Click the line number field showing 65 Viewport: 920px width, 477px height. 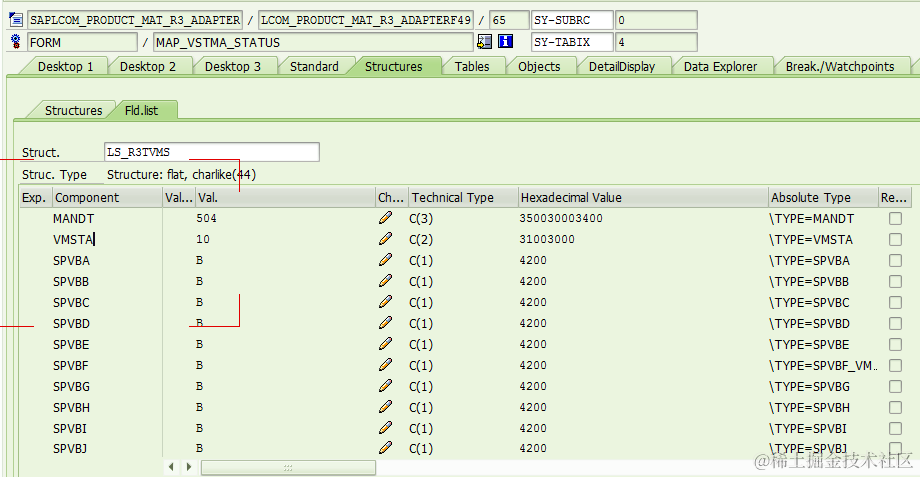point(509,20)
